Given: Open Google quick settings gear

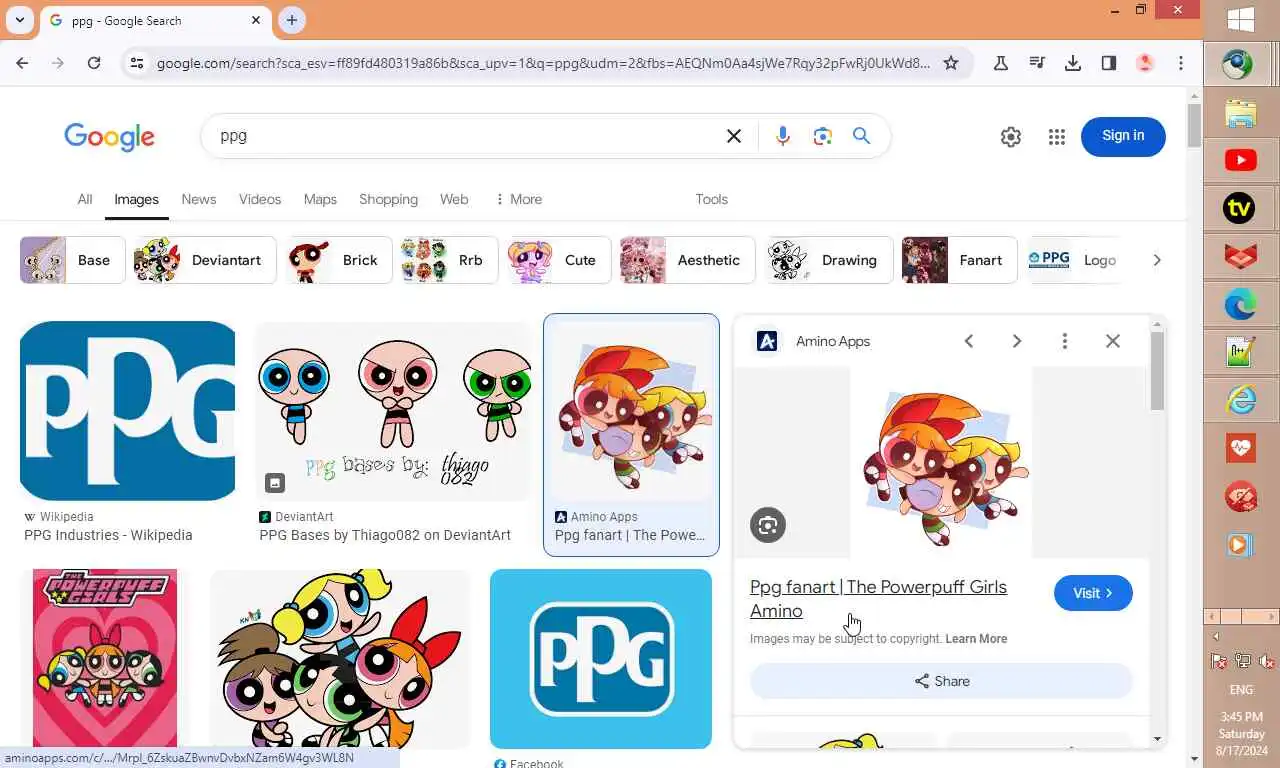Looking at the screenshot, I should tap(1011, 137).
